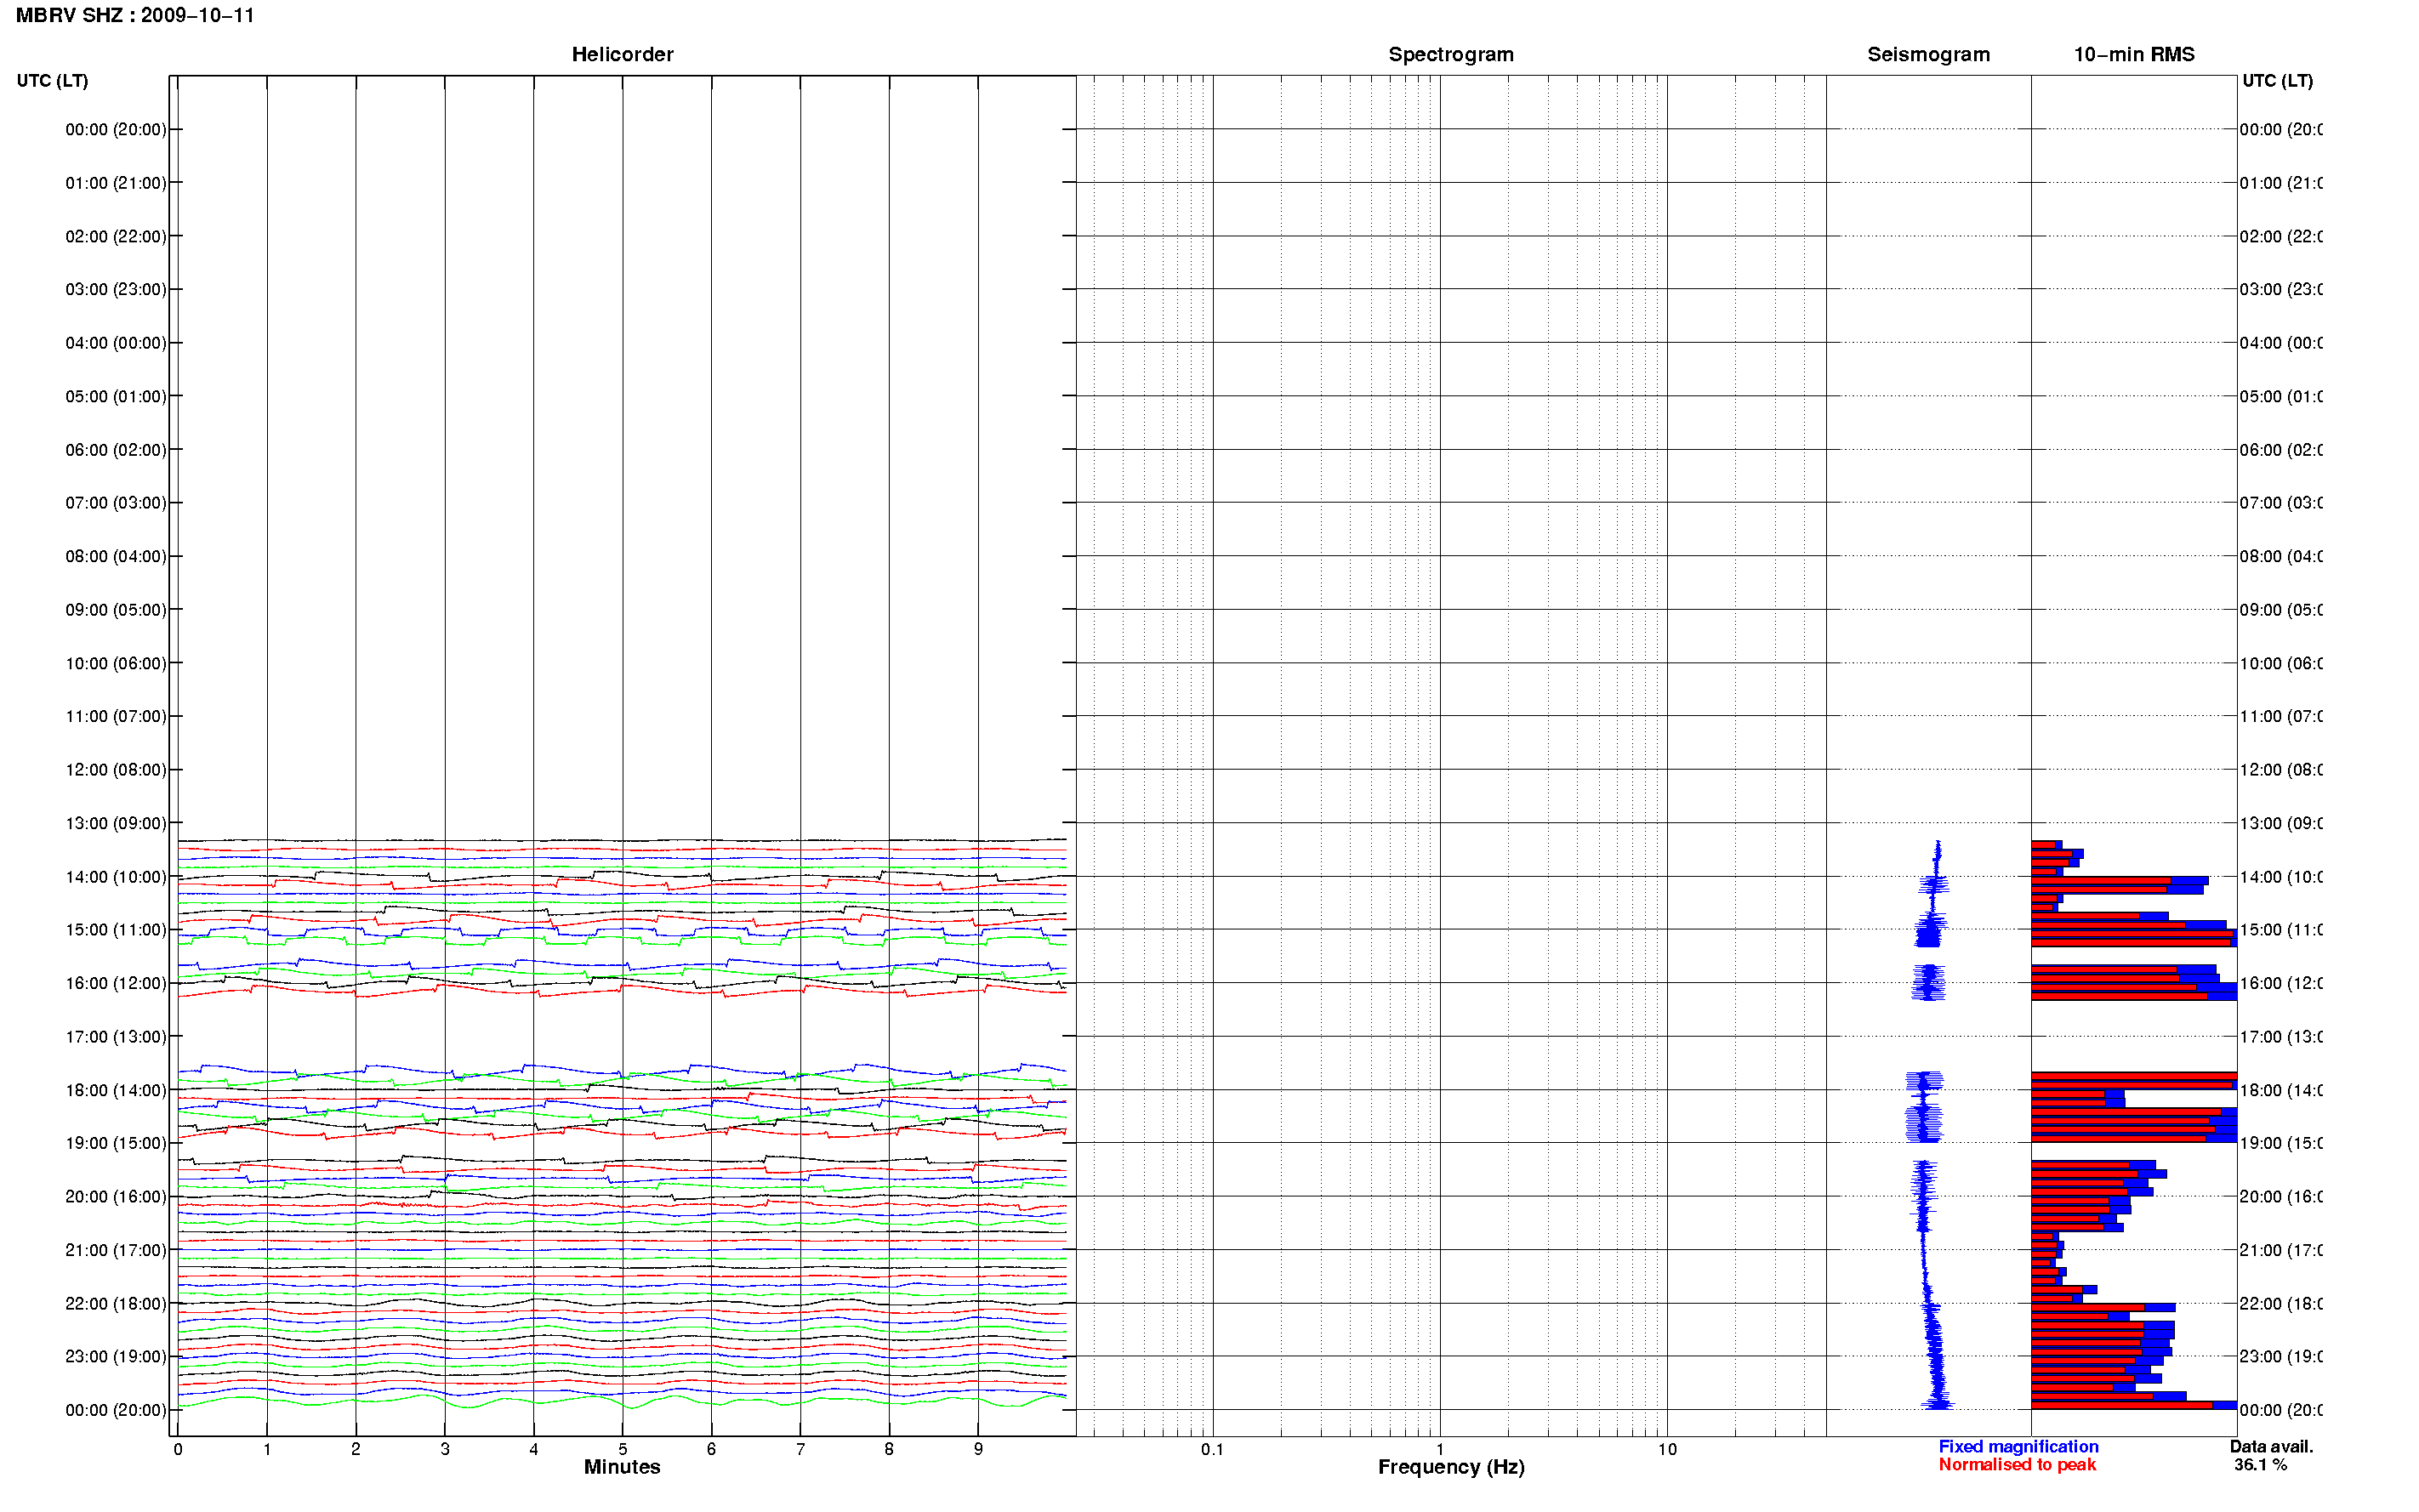Screen dimensions: 2419x1512
Task: Click the left '02:00 (22:00)' time label
Action: click(x=116, y=236)
